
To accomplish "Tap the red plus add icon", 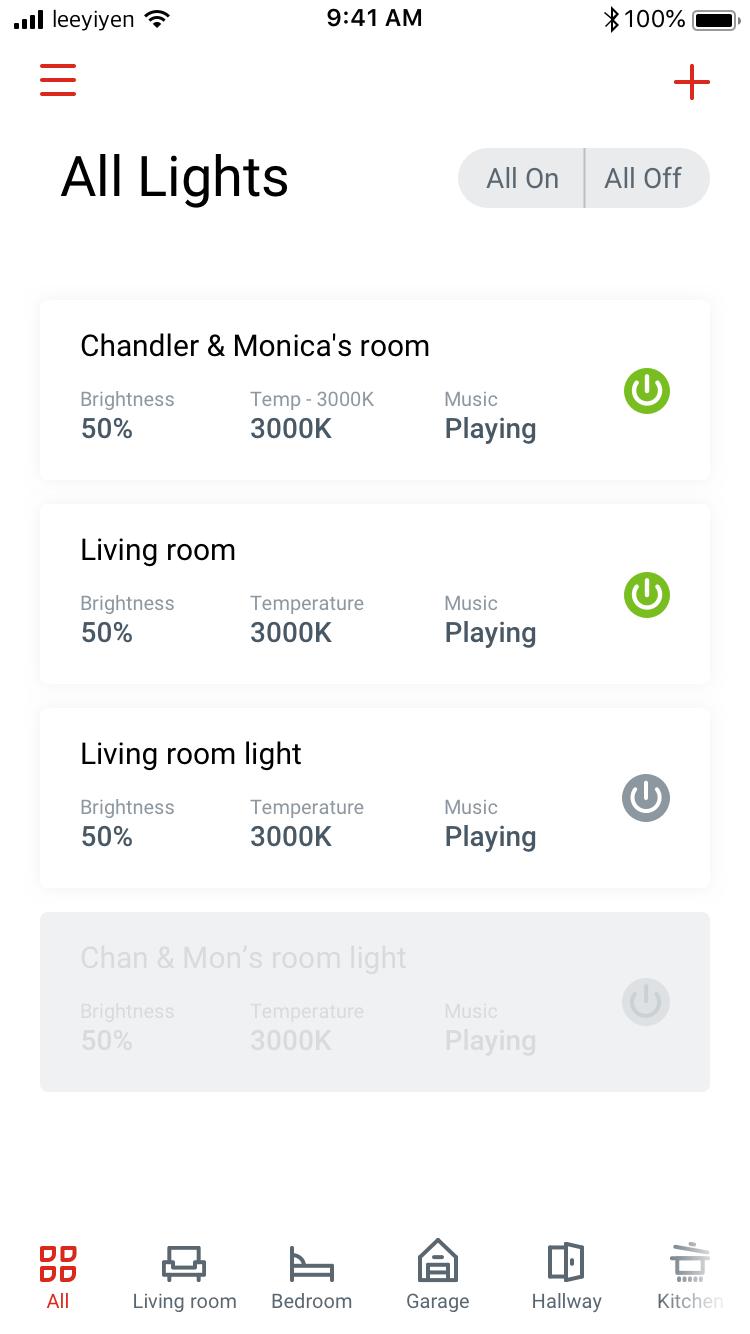I will (x=691, y=82).
